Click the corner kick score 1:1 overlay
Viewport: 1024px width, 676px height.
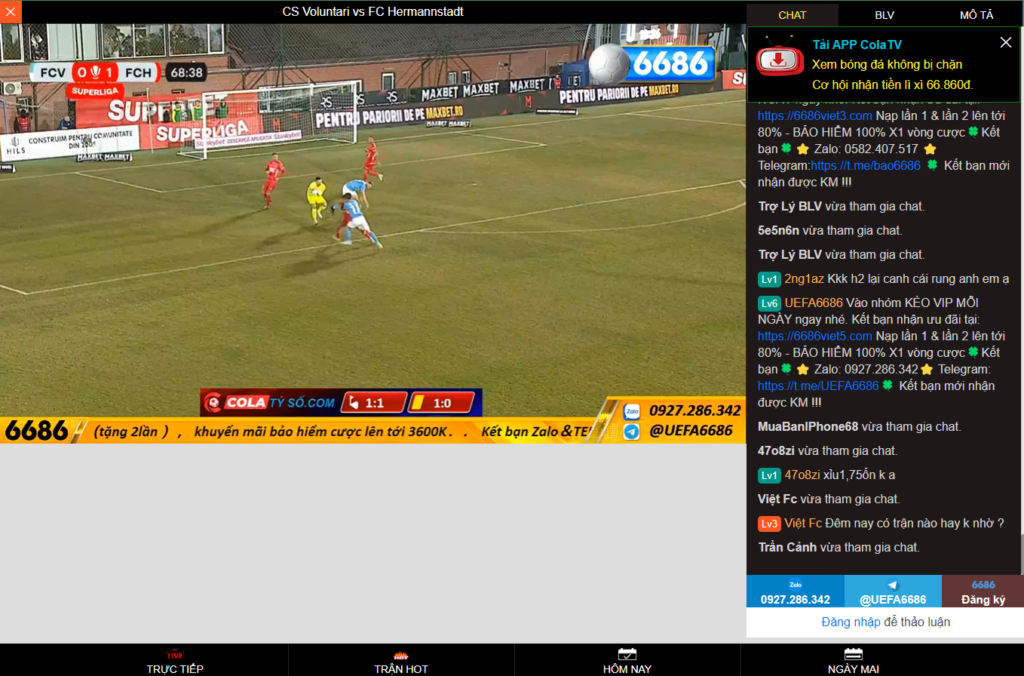point(373,403)
